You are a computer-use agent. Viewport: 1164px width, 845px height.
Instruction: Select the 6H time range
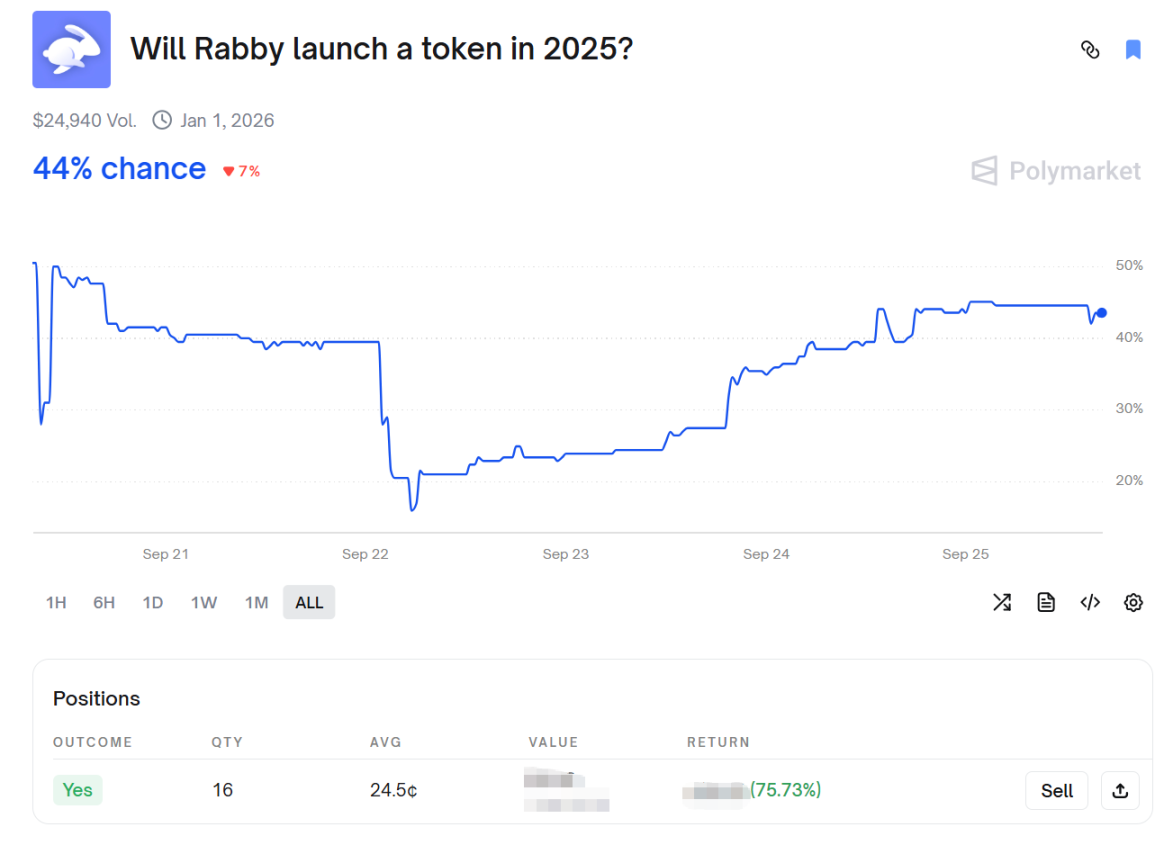click(104, 602)
